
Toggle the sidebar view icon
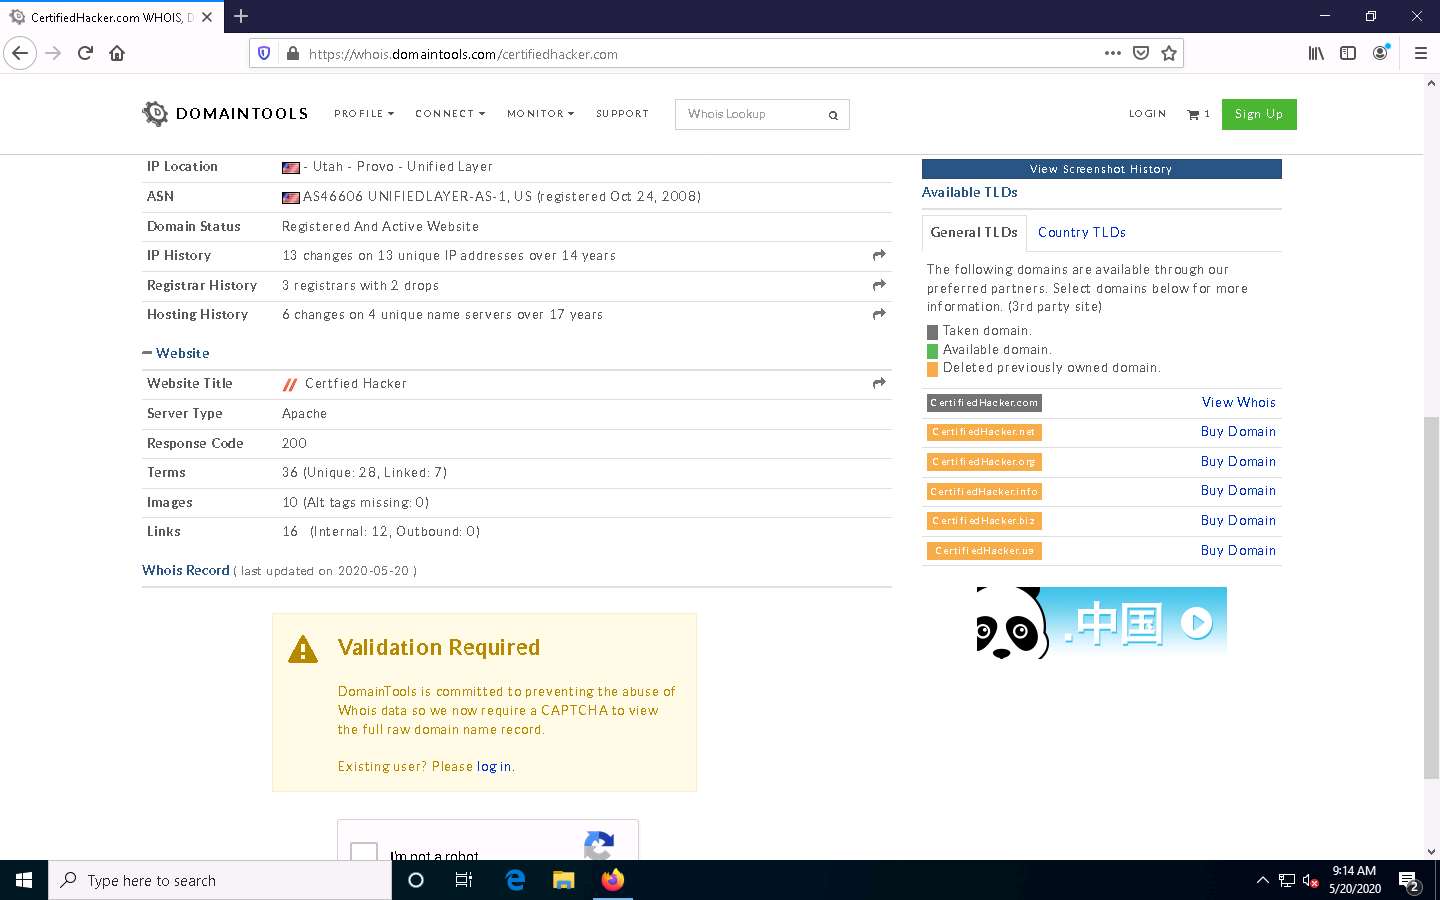[1348, 53]
